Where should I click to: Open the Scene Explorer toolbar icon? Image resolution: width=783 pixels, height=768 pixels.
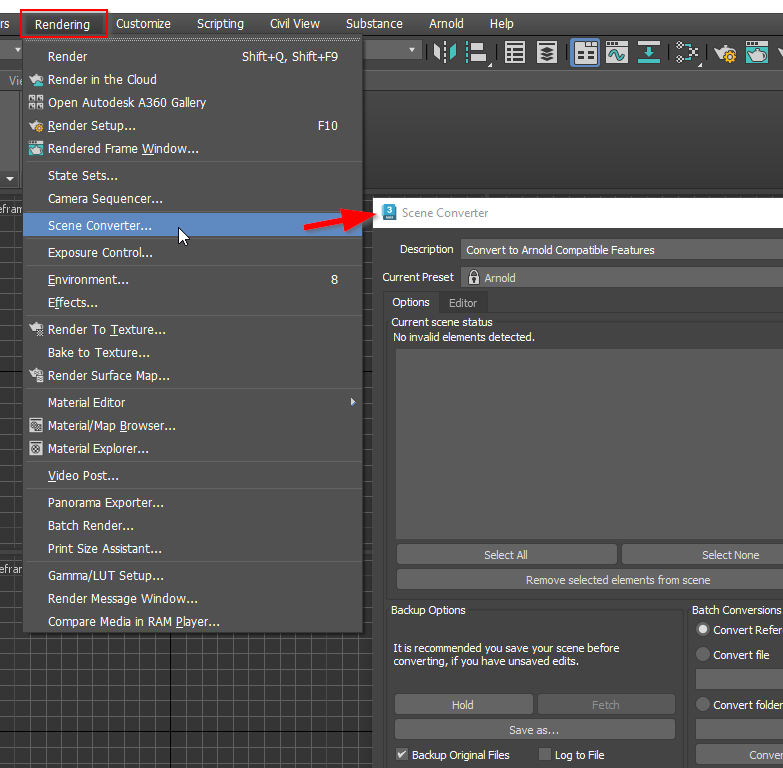pos(513,52)
